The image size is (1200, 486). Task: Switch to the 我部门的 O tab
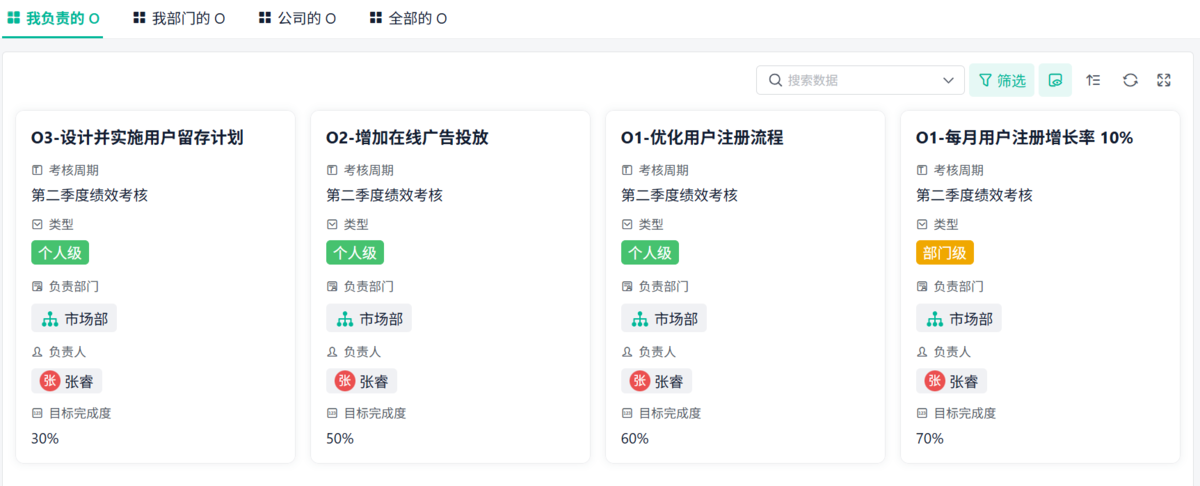point(179,18)
